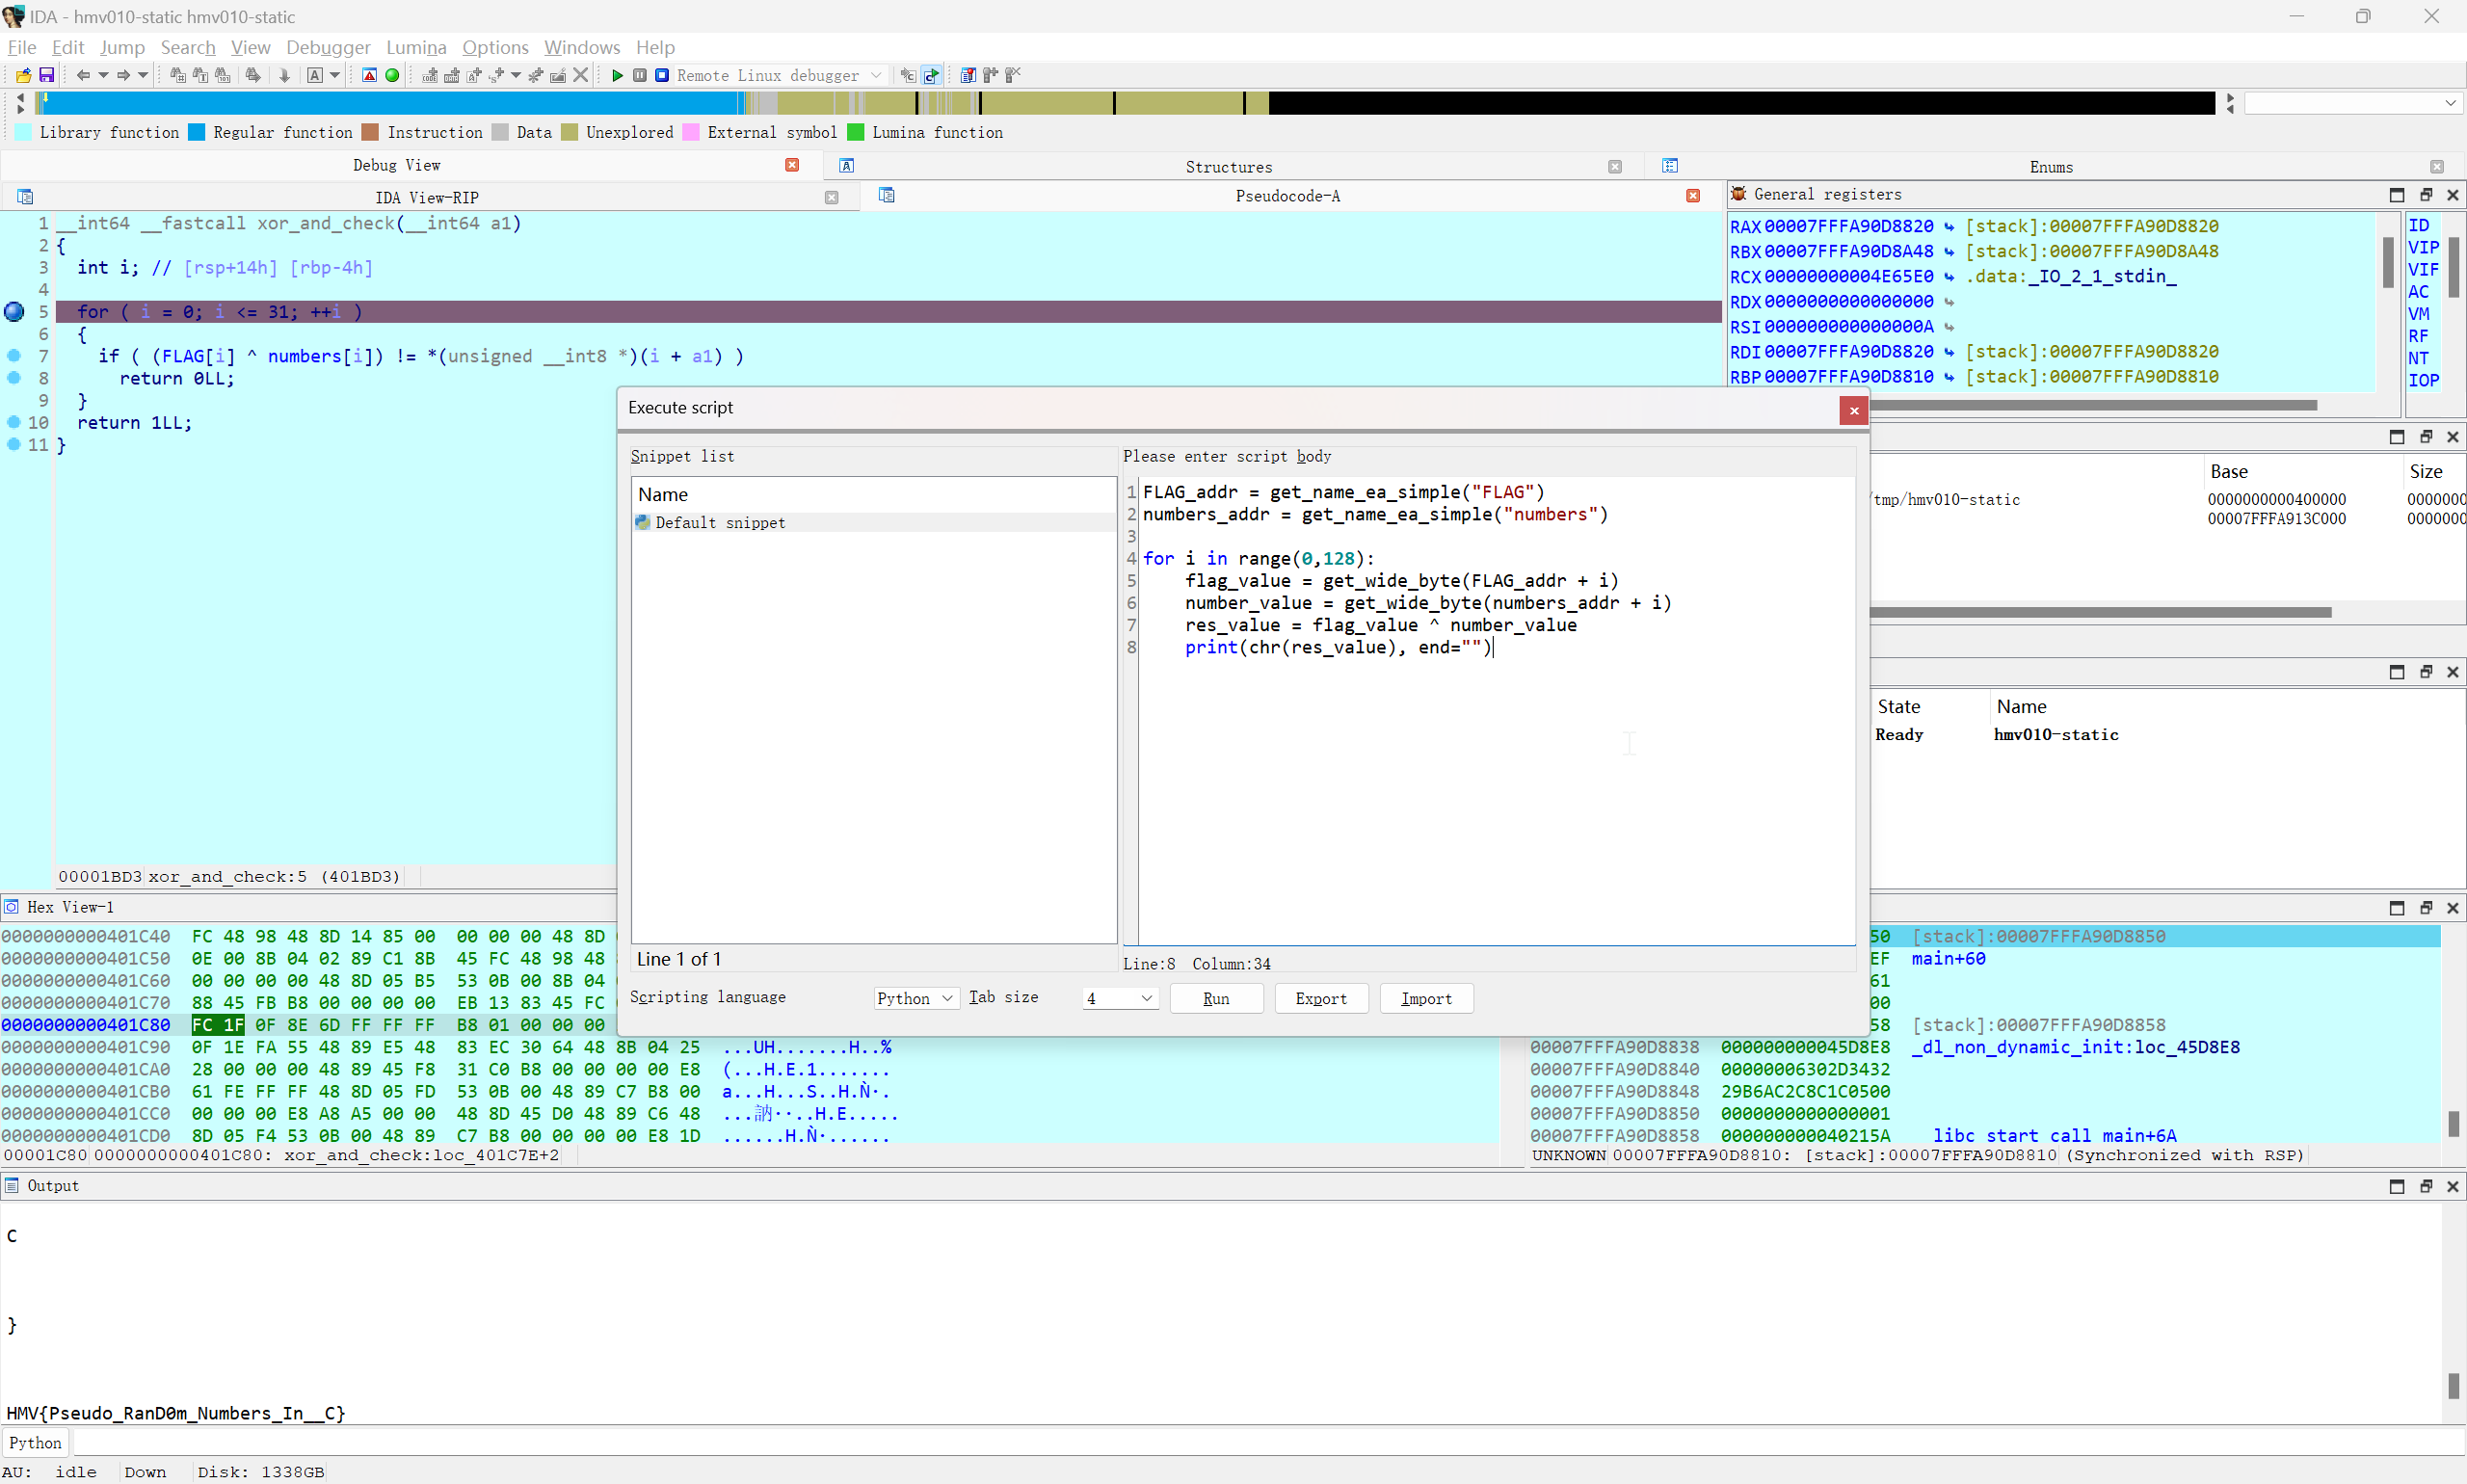Click the Search byte sequence icon
2467x1484 pixels.
pyautogui.click(x=223, y=75)
